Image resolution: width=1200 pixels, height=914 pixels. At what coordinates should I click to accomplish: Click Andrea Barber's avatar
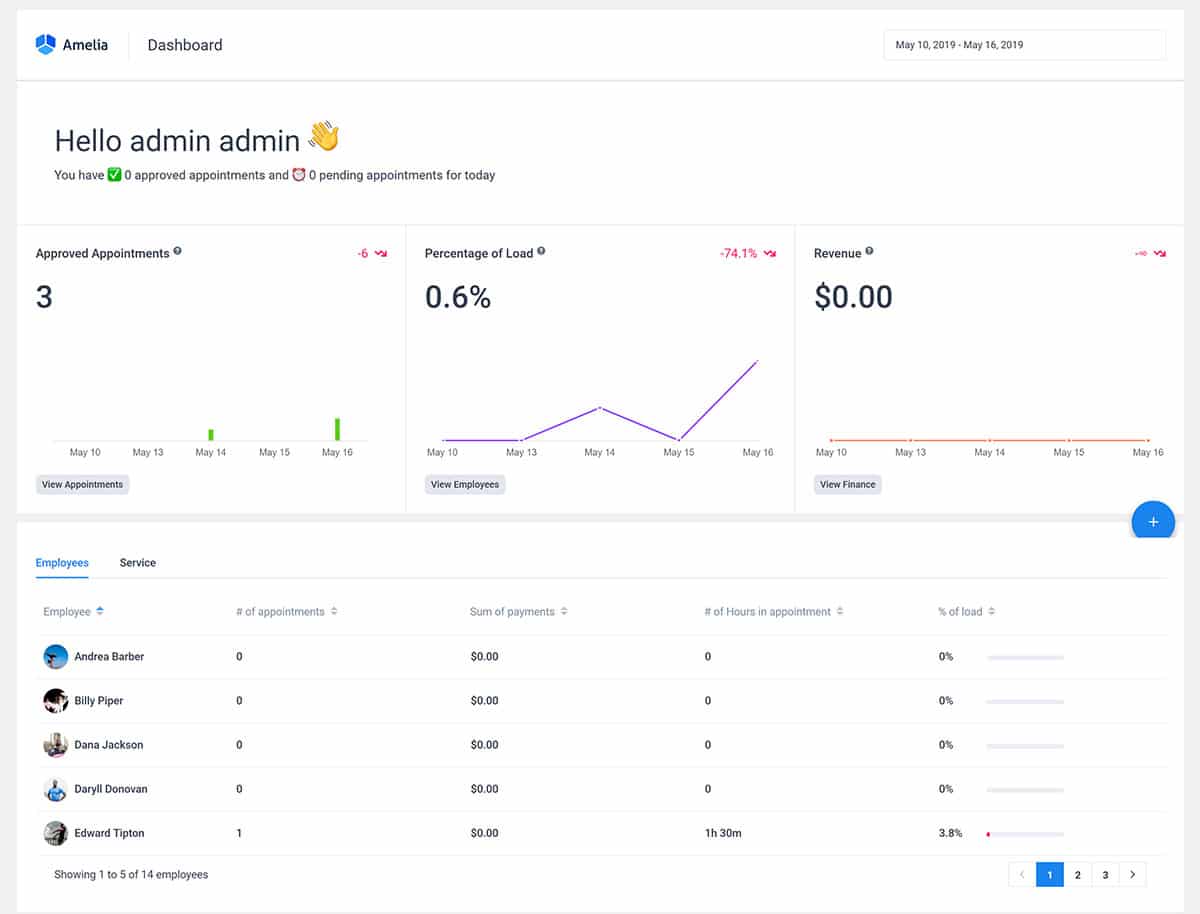coord(56,657)
